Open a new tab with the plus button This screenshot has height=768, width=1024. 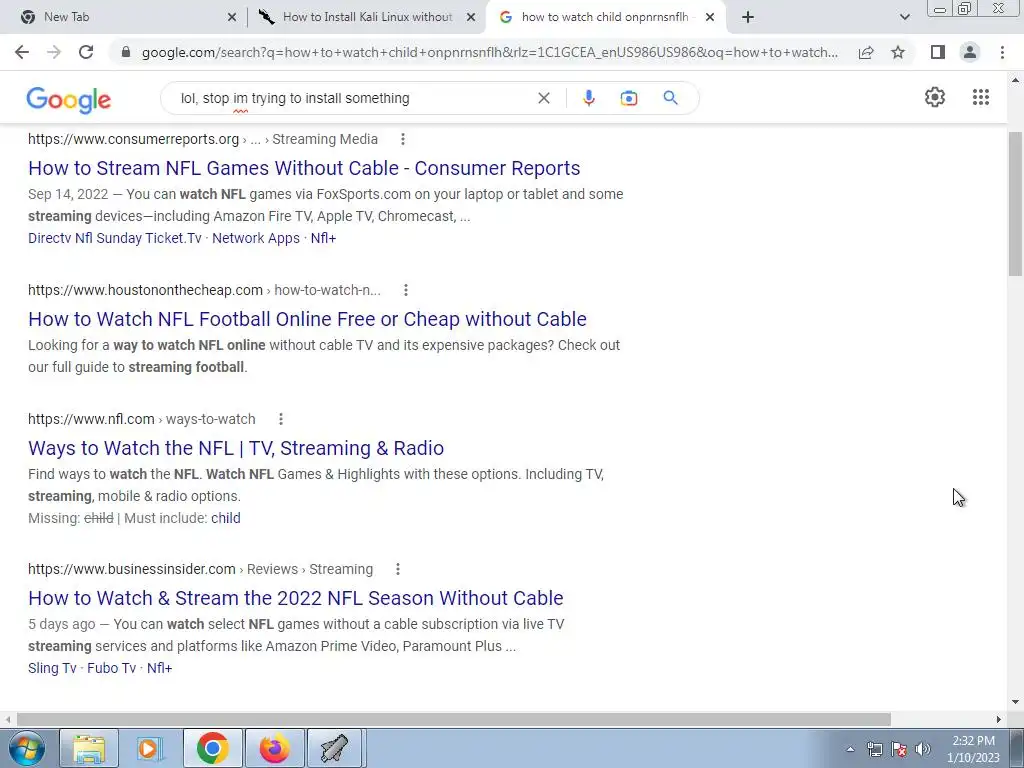tap(748, 17)
